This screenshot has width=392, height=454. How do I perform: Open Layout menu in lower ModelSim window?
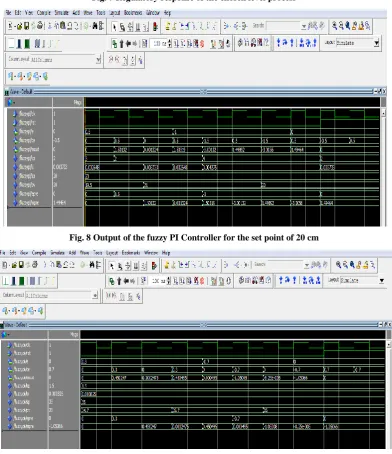click(x=112, y=253)
